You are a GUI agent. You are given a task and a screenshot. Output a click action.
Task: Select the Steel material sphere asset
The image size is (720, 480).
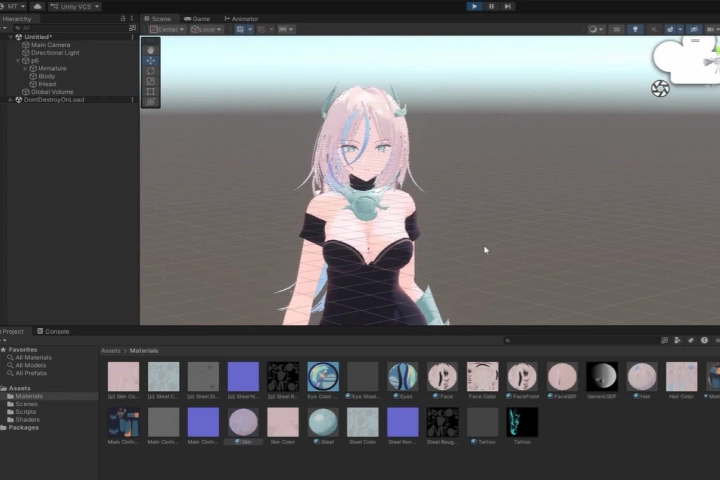click(323, 422)
